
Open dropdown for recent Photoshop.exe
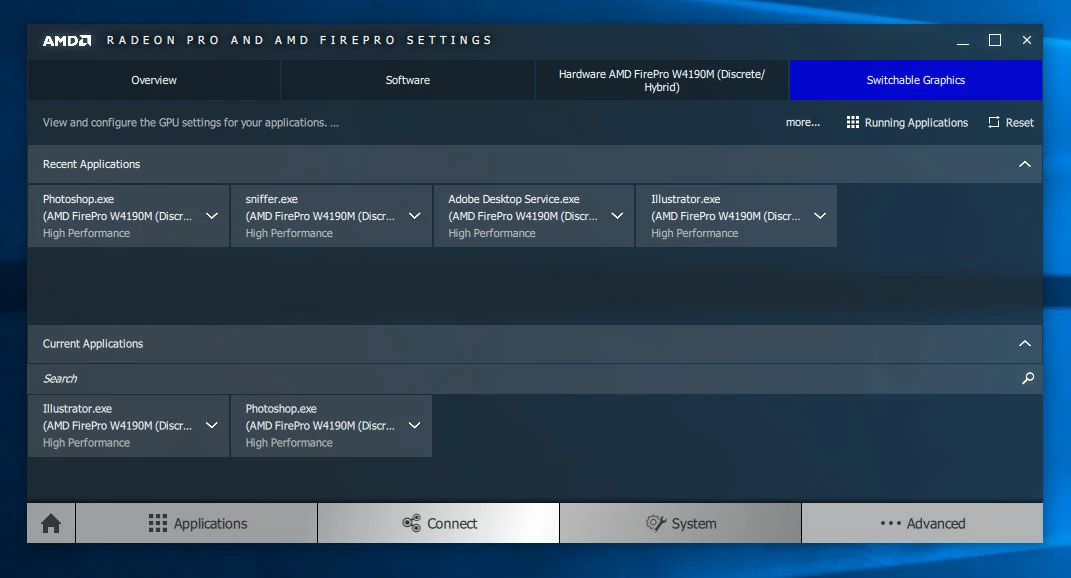point(212,216)
